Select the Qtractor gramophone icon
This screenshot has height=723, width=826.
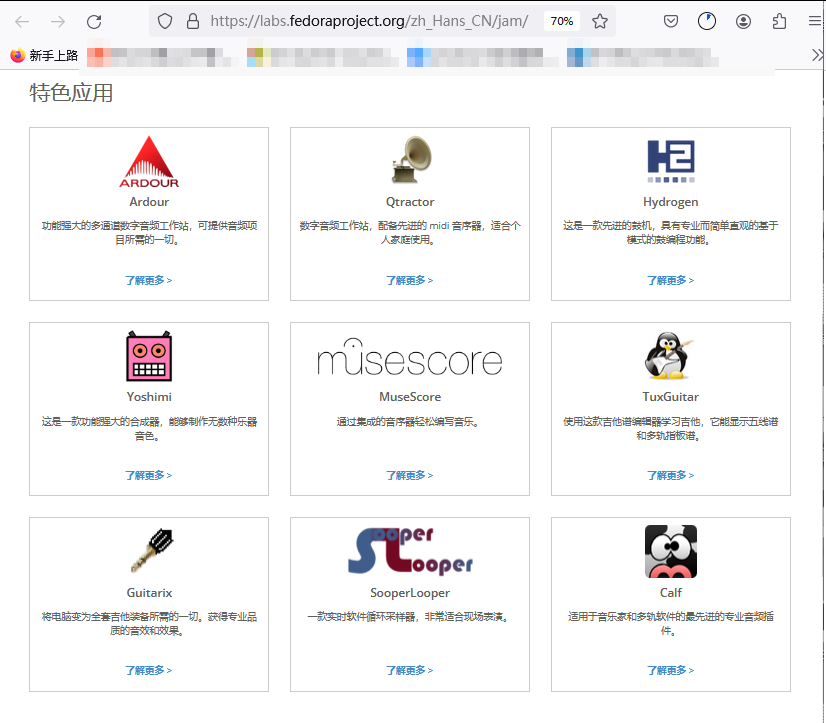coord(409,159)
